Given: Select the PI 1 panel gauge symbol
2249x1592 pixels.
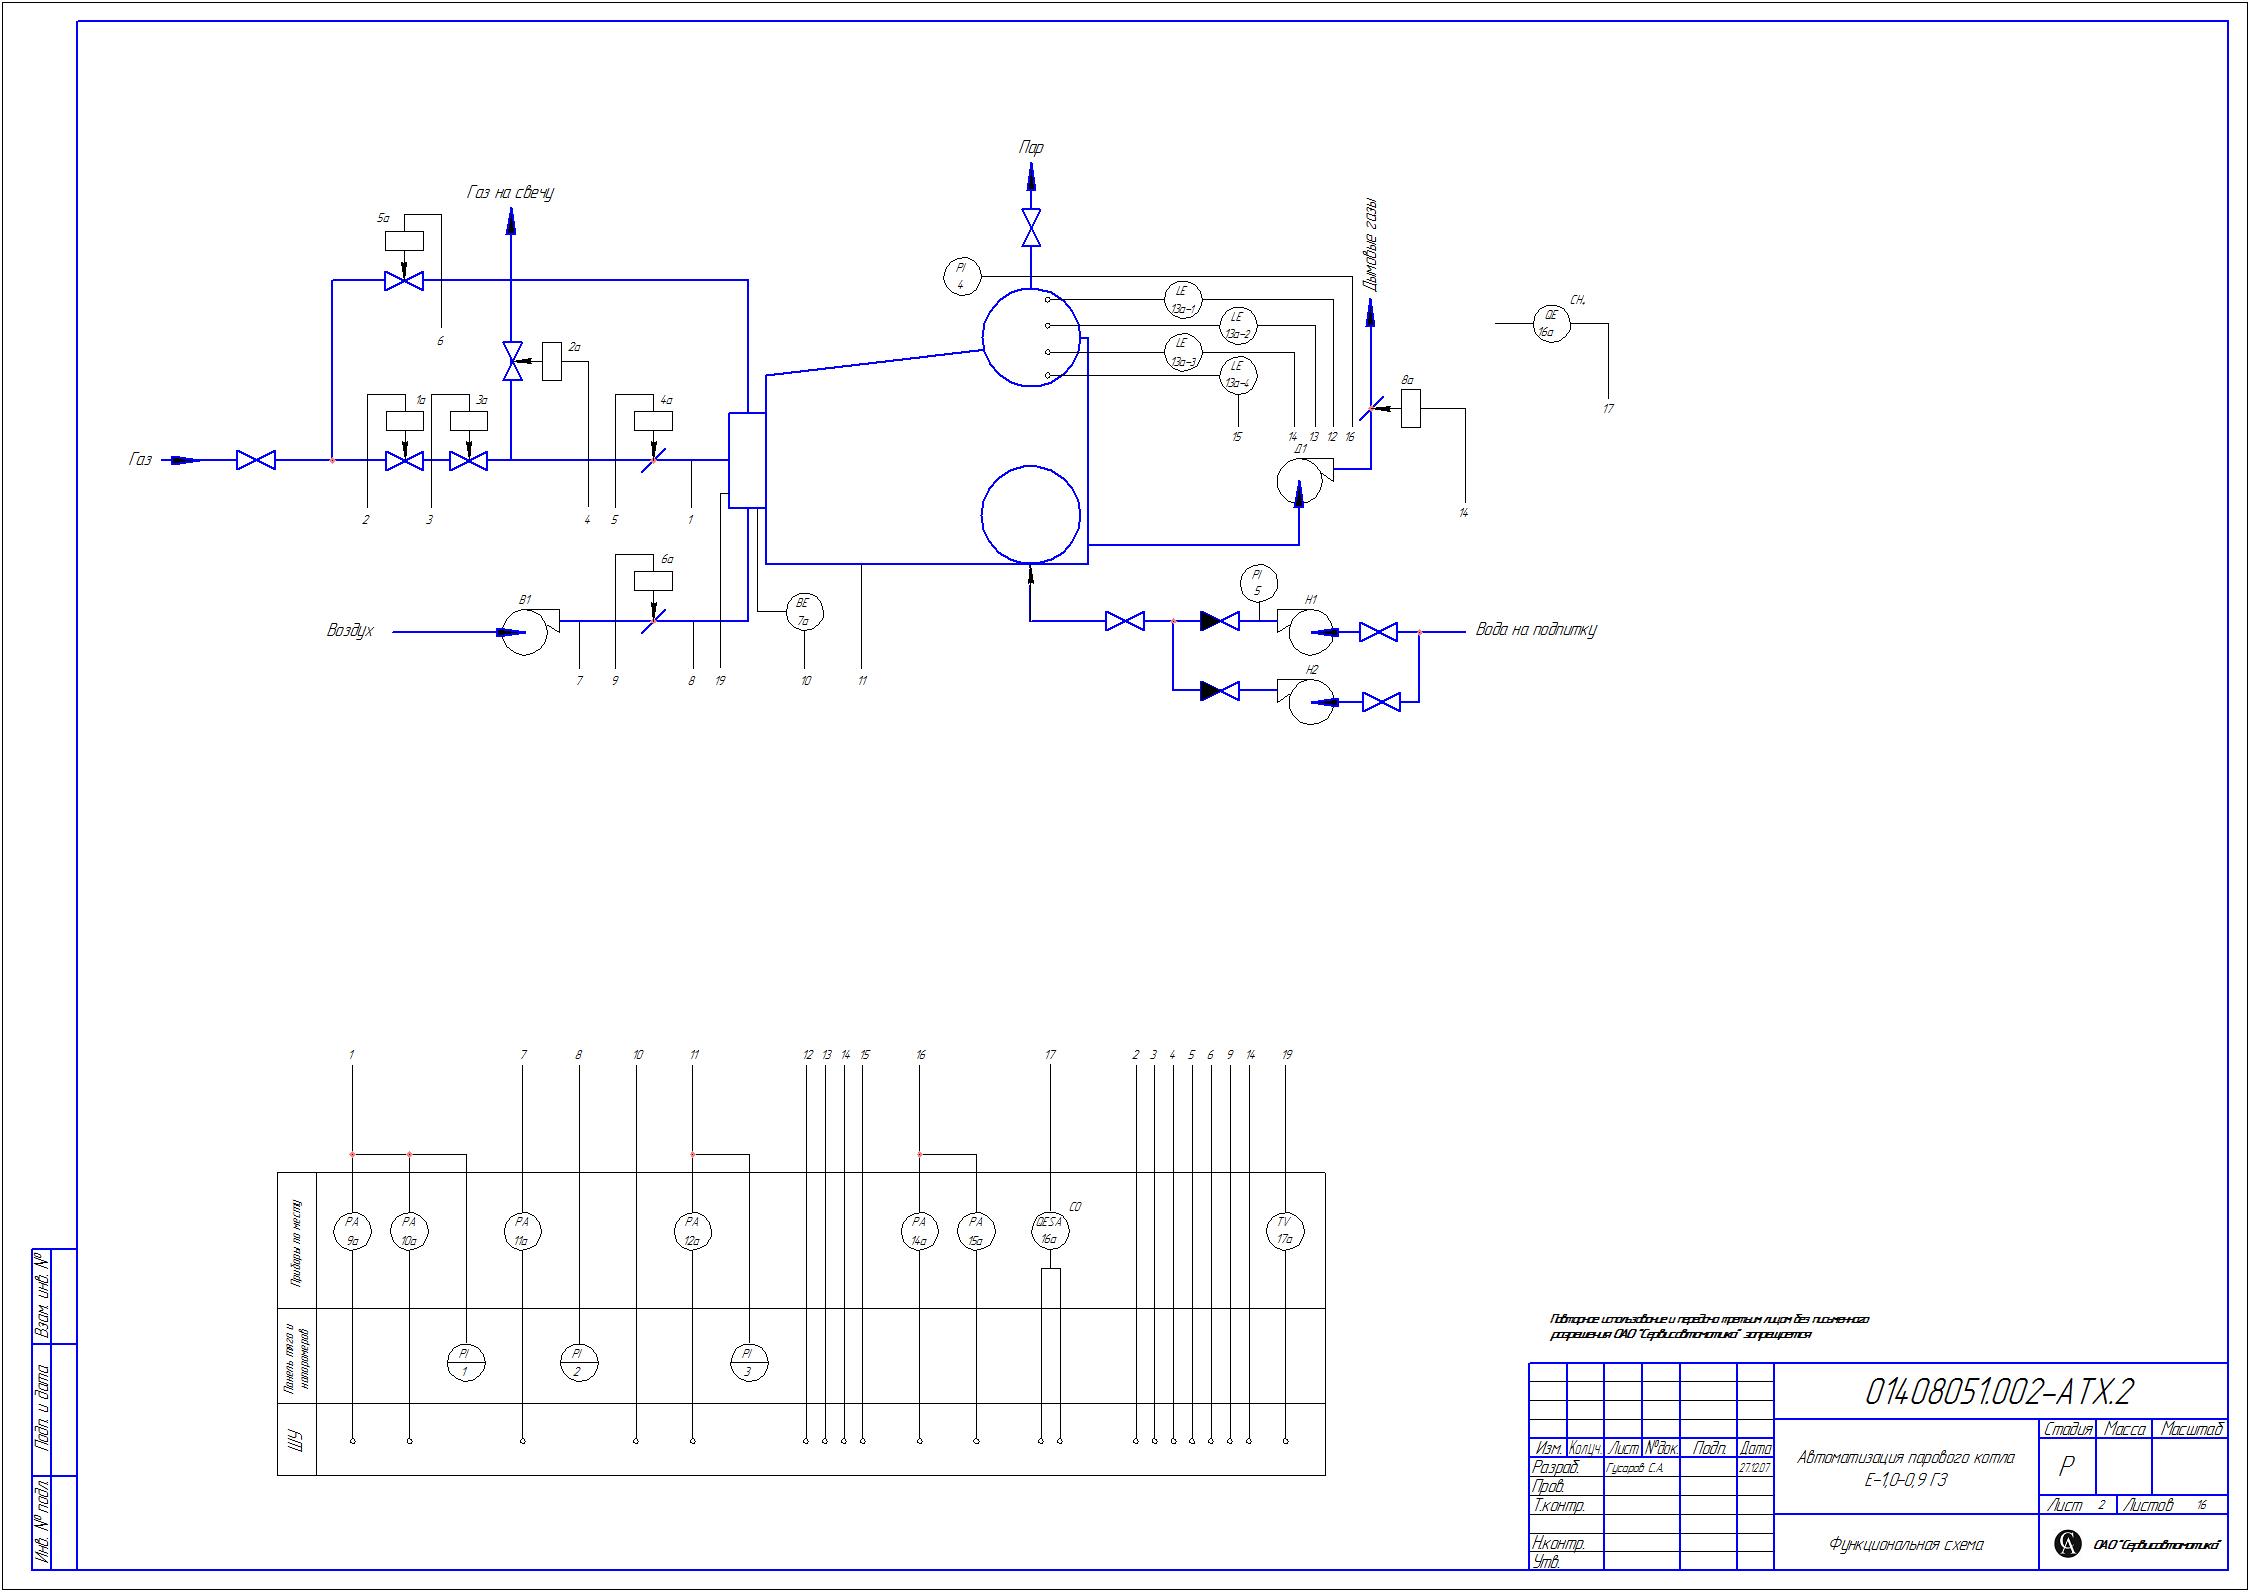Looking at the screenshot, I should pos(465,1362).
